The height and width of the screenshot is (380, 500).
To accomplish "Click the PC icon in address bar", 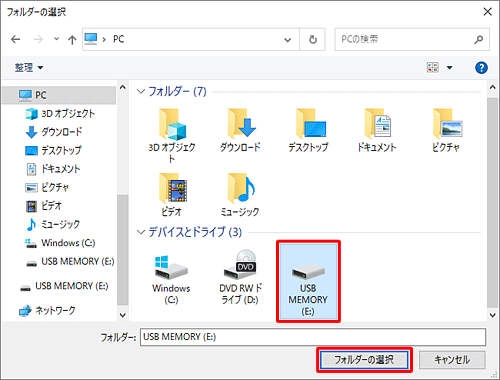I will tap(91, 39).
